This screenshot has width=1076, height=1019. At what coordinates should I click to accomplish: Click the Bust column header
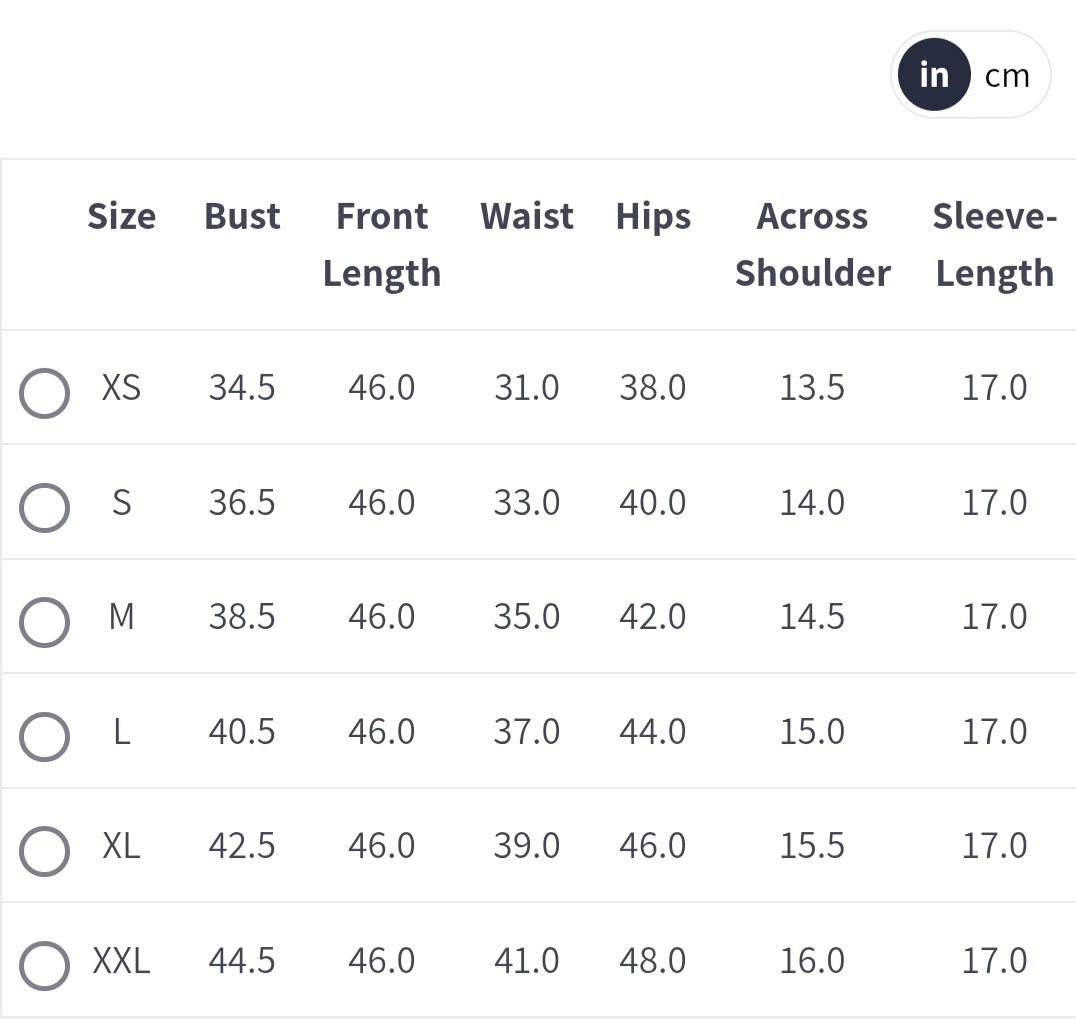point(242,216)
